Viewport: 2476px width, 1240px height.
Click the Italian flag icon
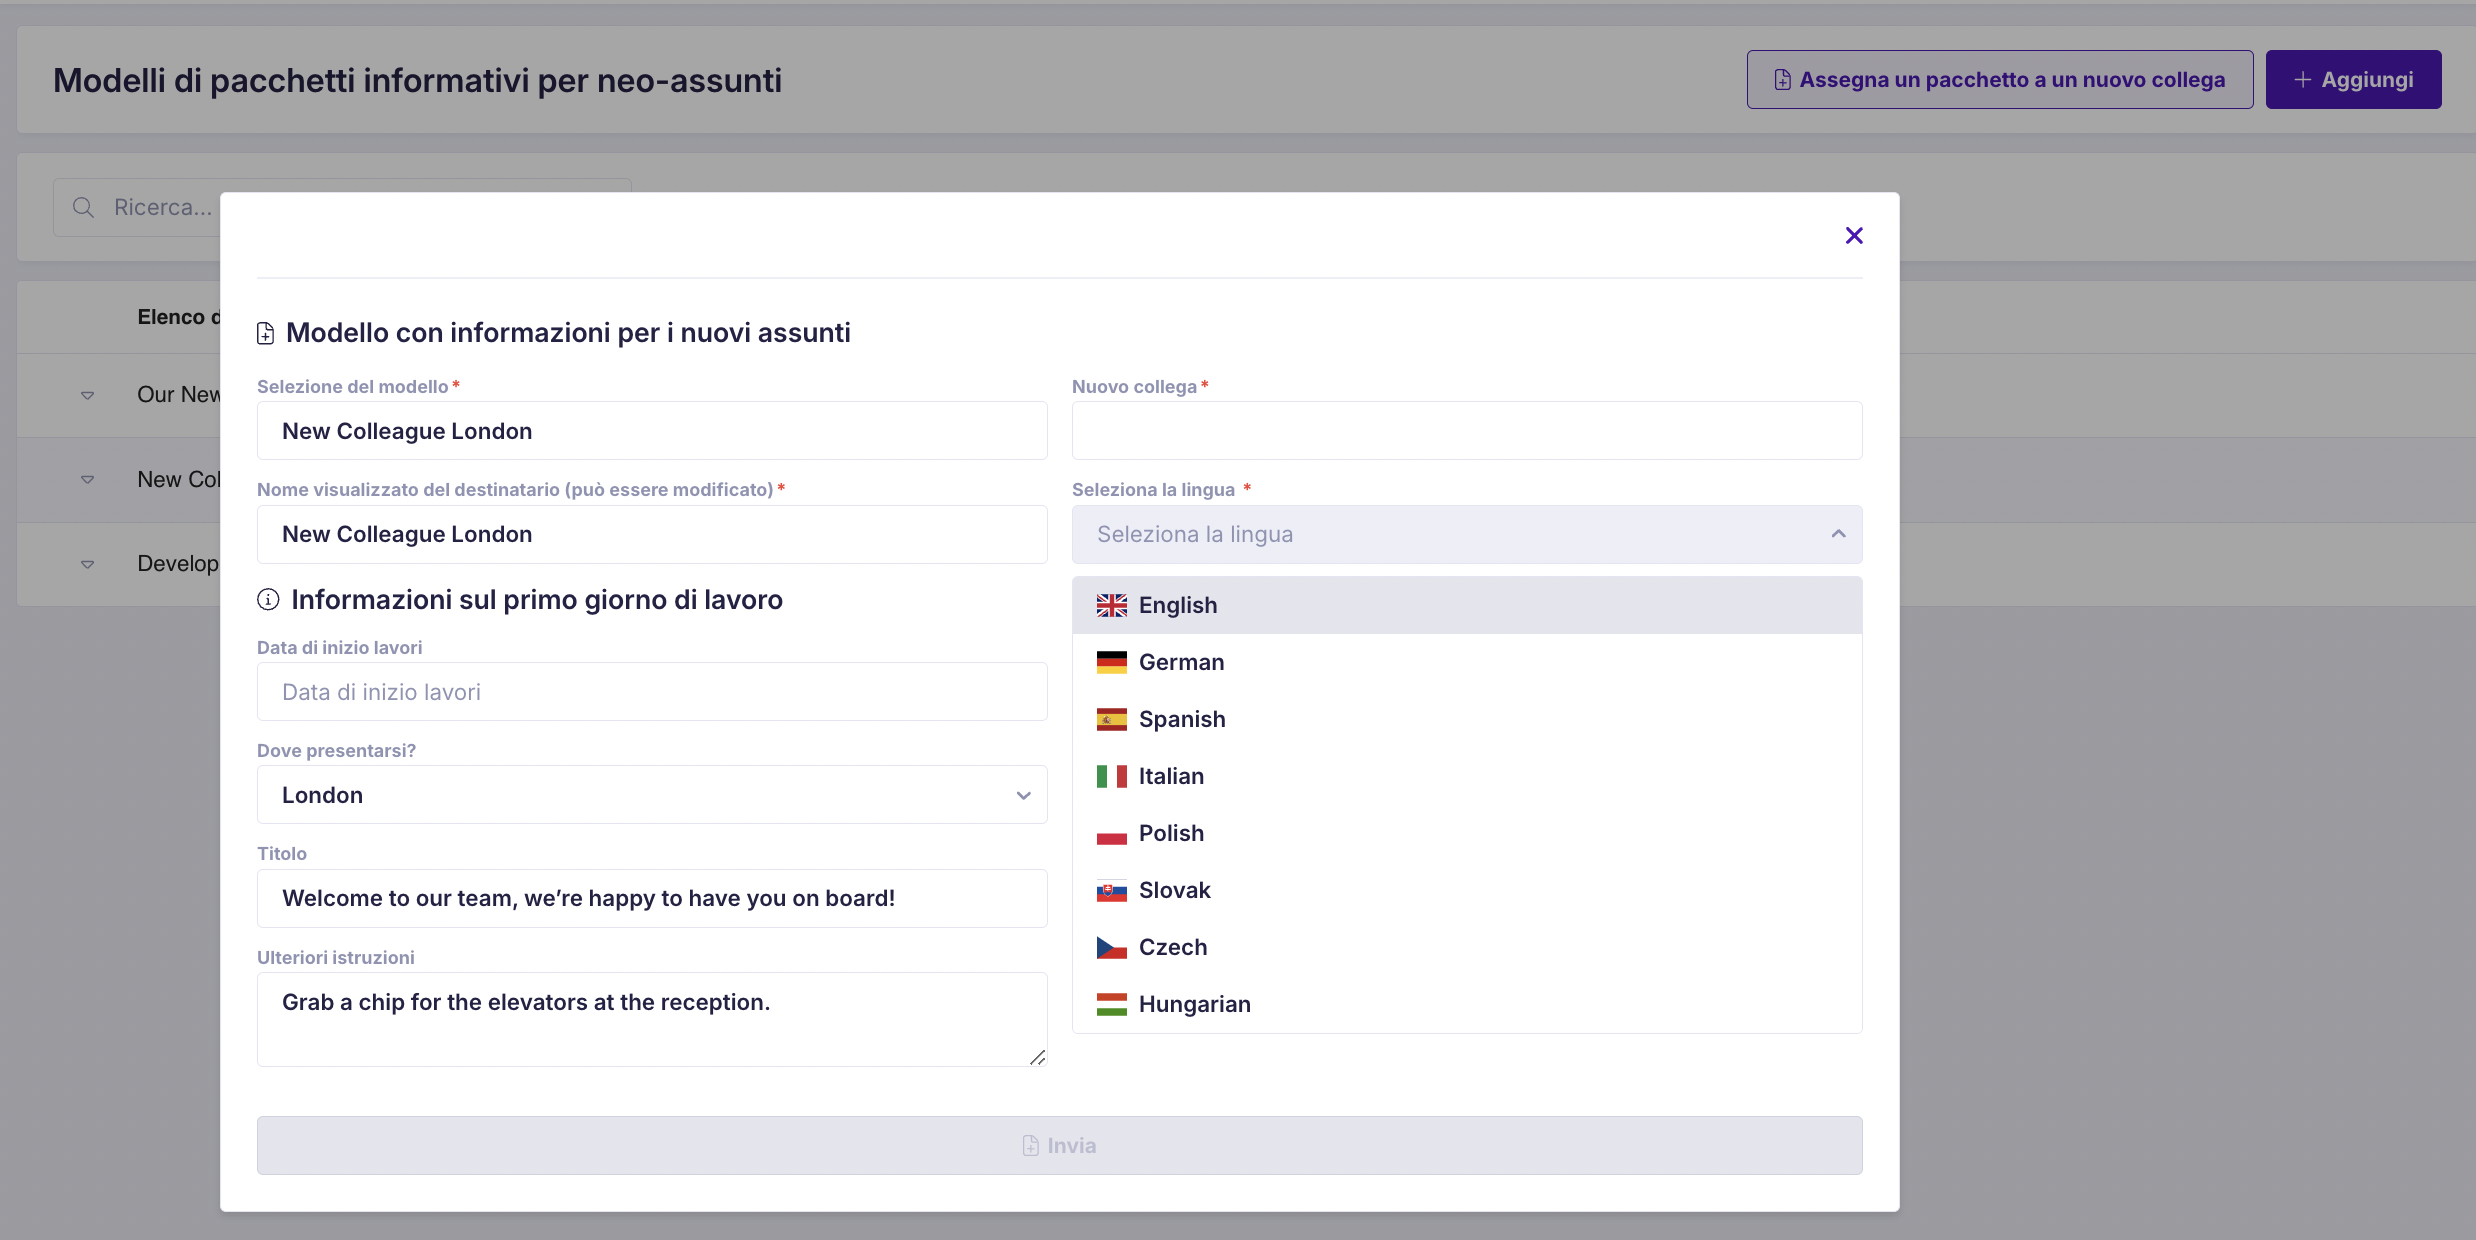(1111, 776)
